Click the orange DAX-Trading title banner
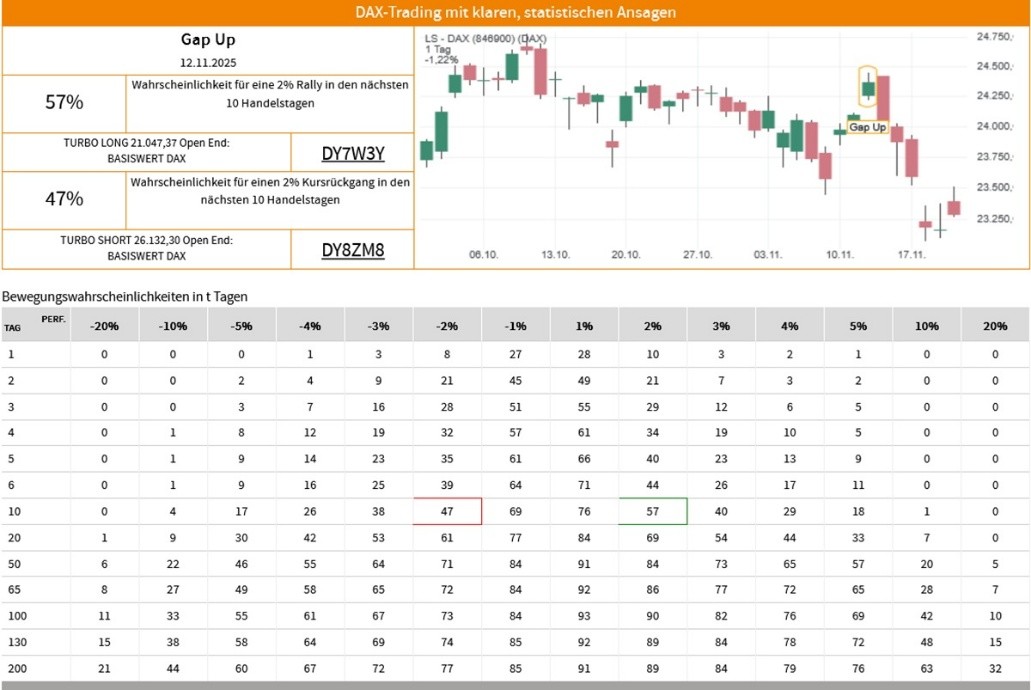Screen dimensions: 1031x690 tap(515, 13)
